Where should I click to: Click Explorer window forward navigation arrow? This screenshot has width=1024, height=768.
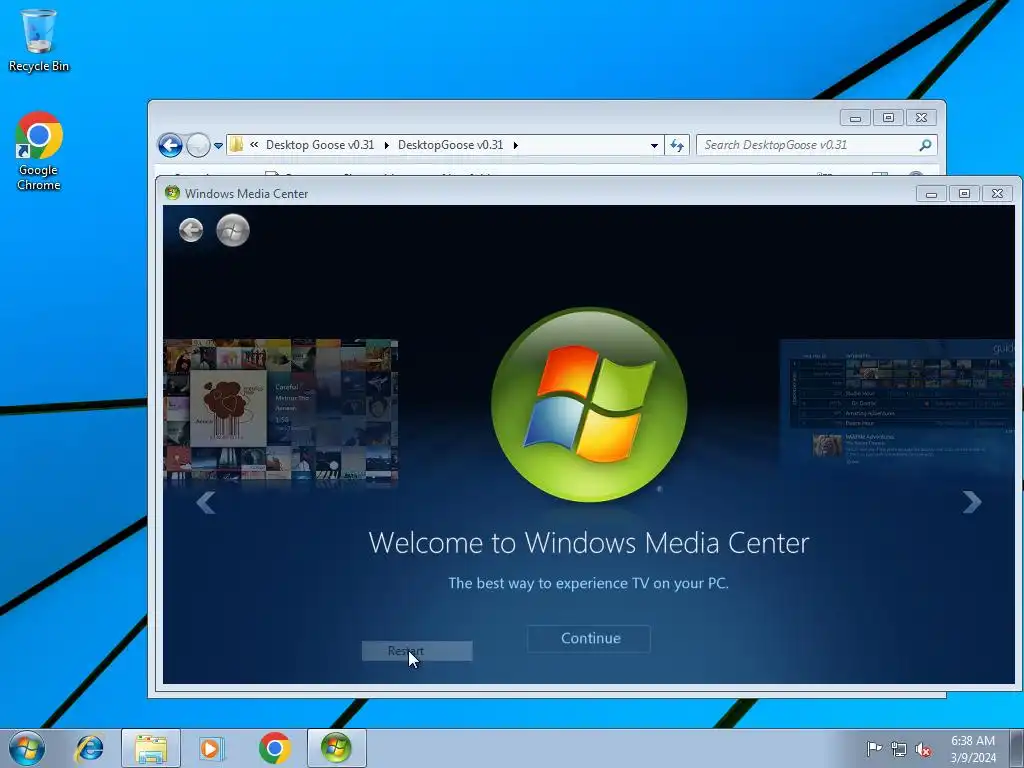tap(198, 145)
